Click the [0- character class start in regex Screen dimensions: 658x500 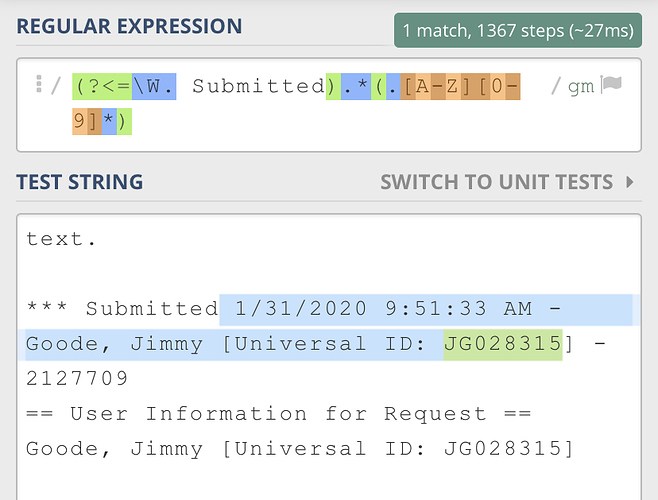point(499,86)
